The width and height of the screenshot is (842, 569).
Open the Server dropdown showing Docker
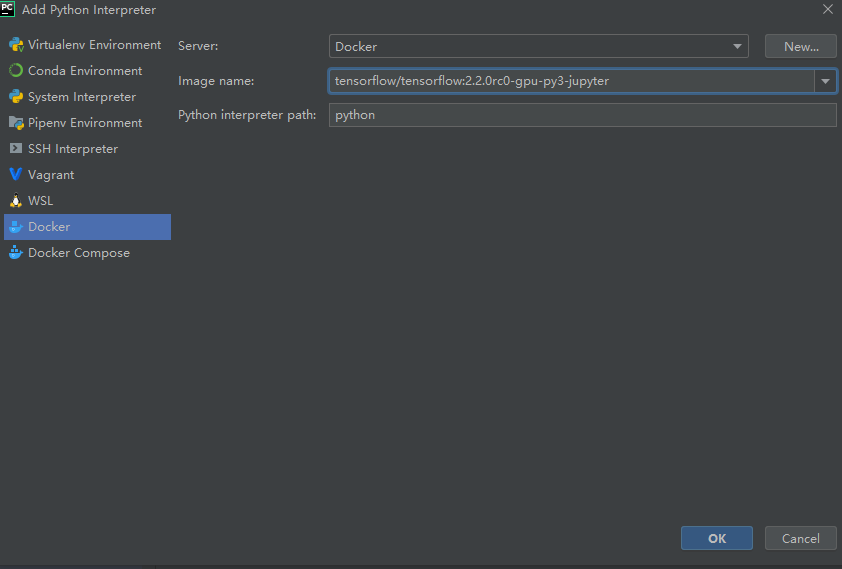click(x=539, y=46)
